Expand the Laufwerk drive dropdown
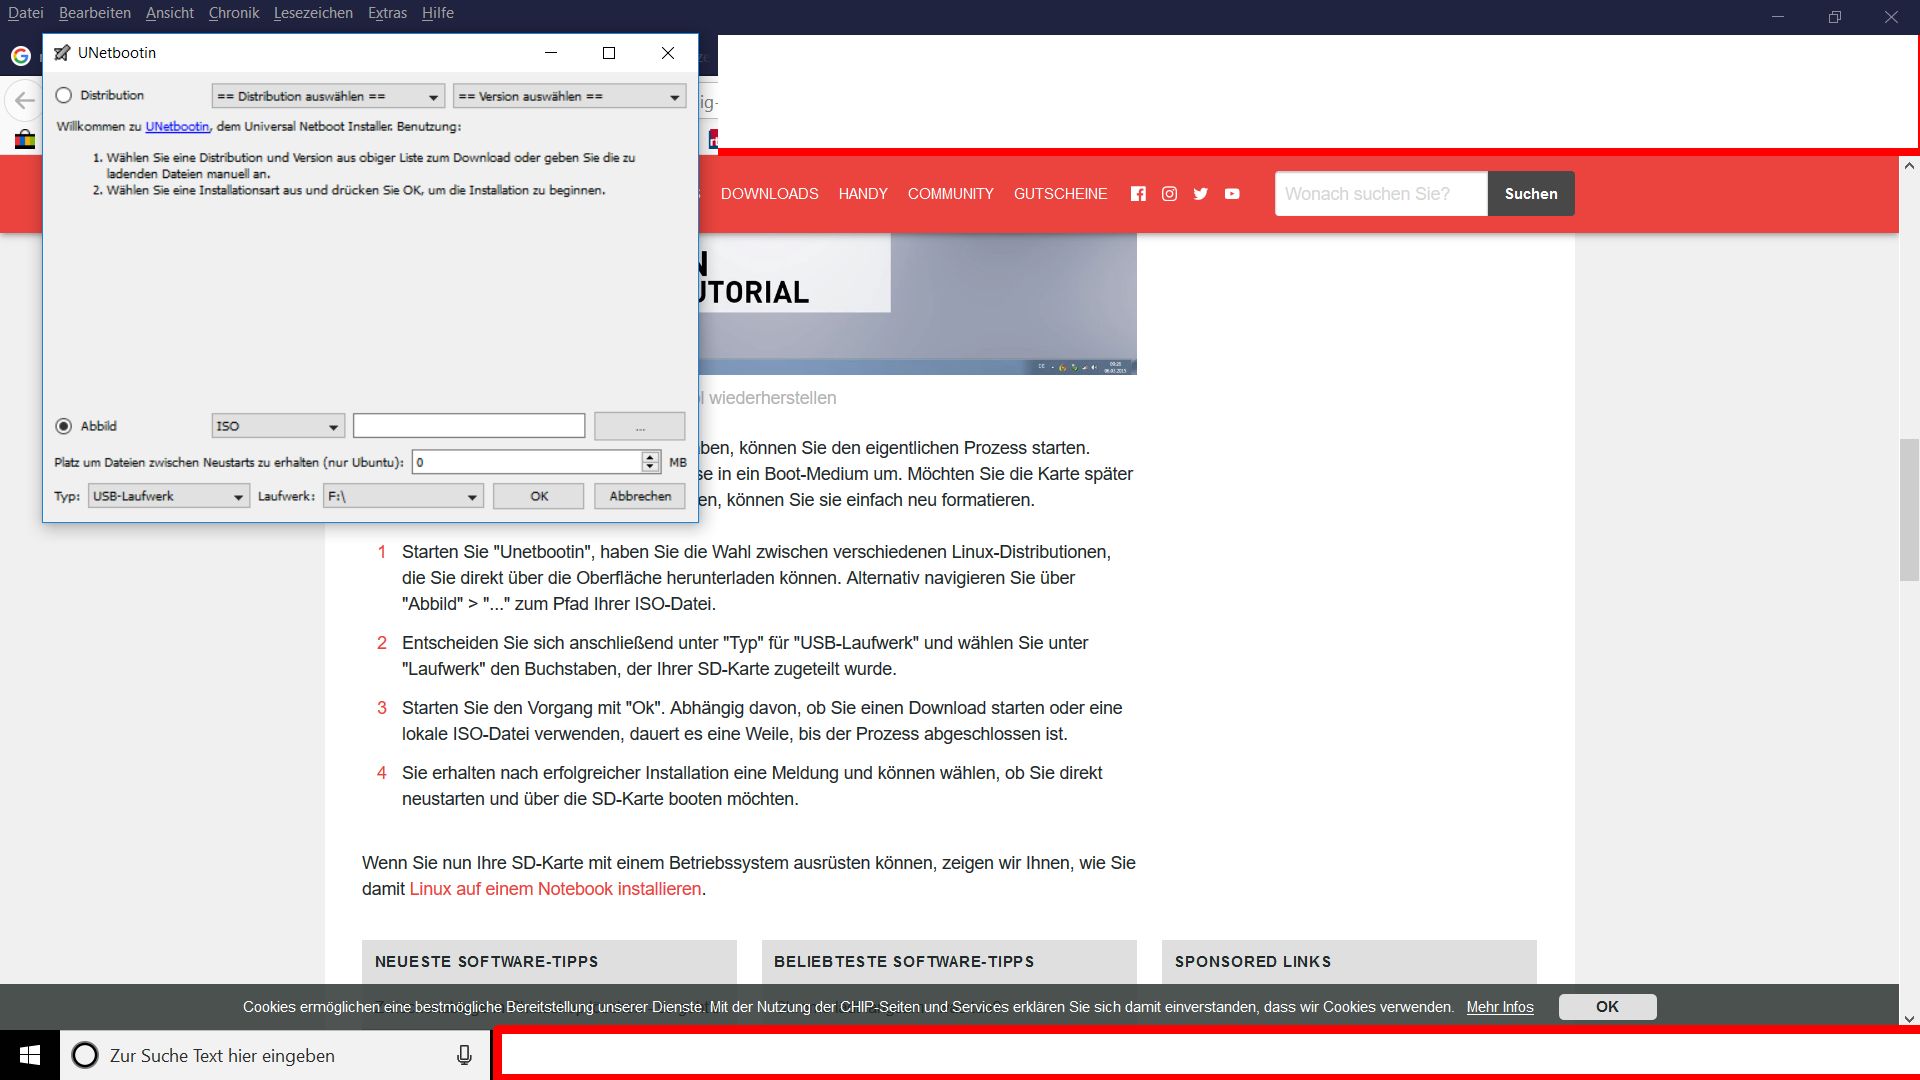This screenshot has height=1080, width=1920. [x=403, y=496]
